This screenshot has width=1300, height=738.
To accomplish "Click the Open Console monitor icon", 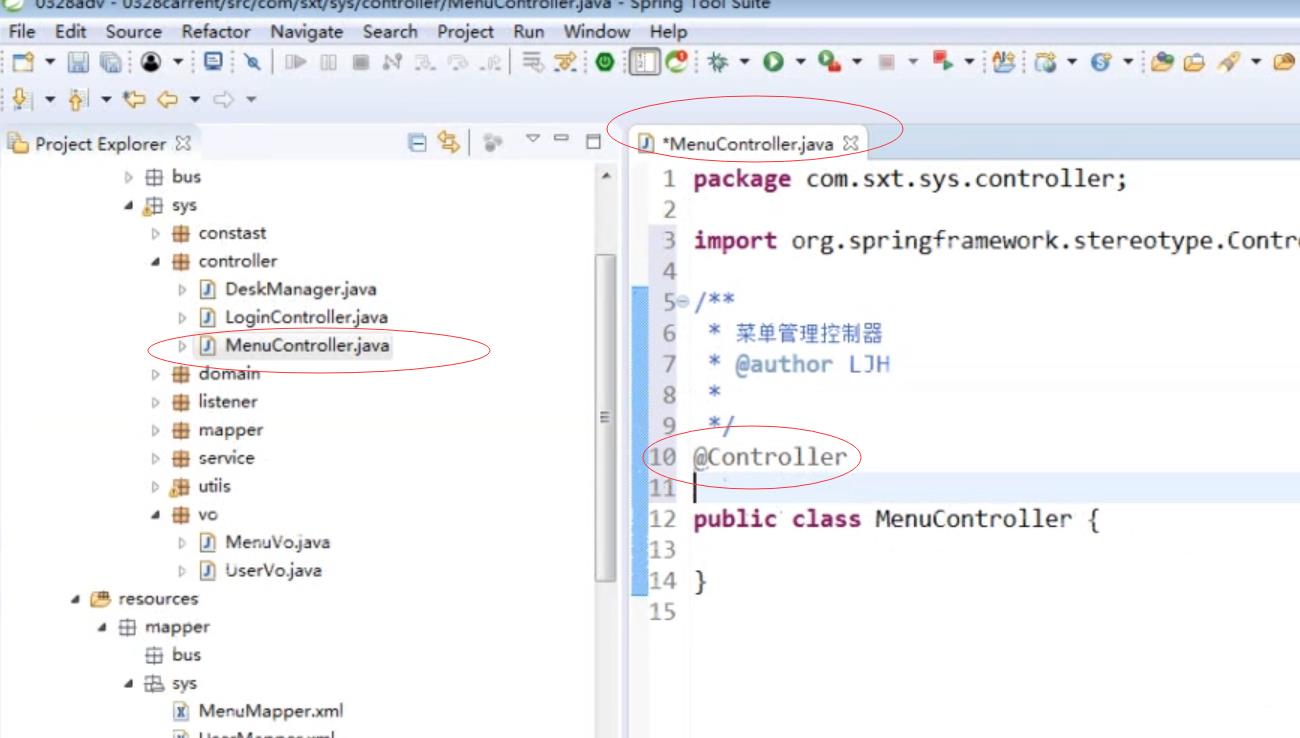I will [x=213, y=62].
